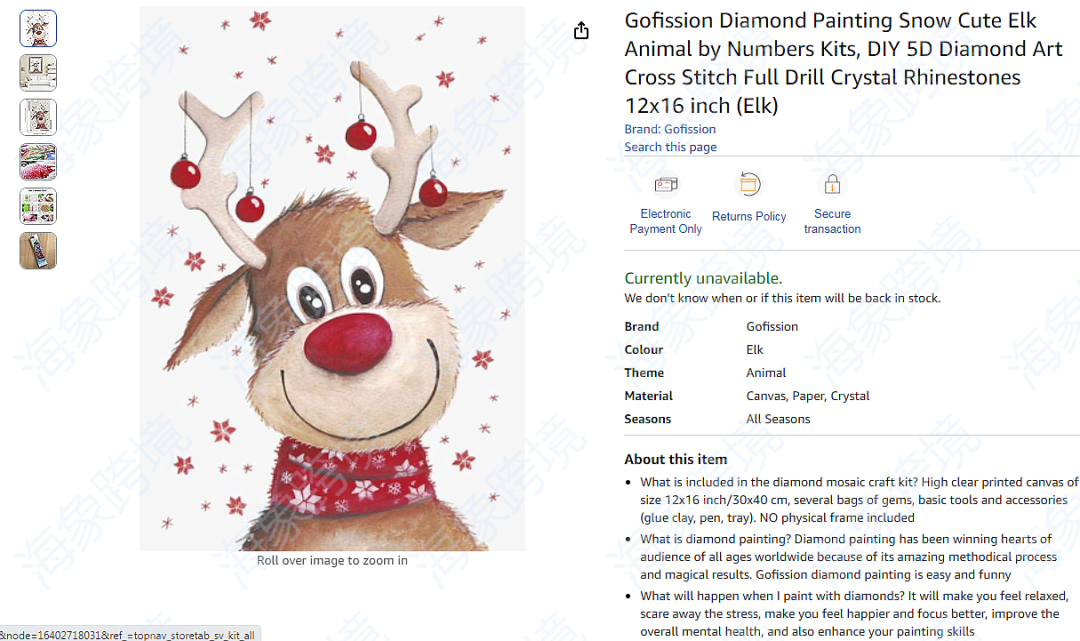This screenshot has width=1080, height=641.
Task: Click the Currently unavailable status text
Action: coord(703,278)
